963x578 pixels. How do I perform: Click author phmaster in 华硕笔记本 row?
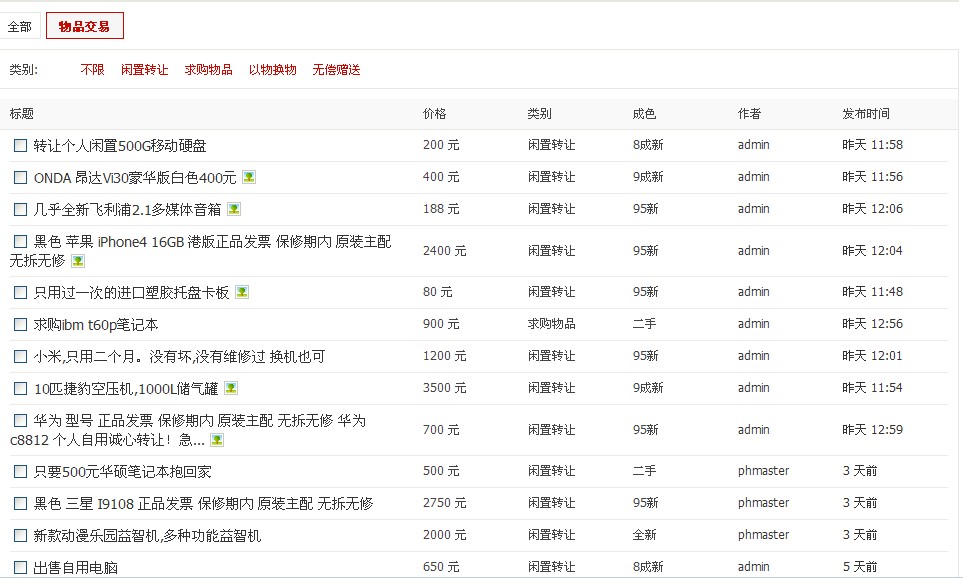tap(763, 471)
